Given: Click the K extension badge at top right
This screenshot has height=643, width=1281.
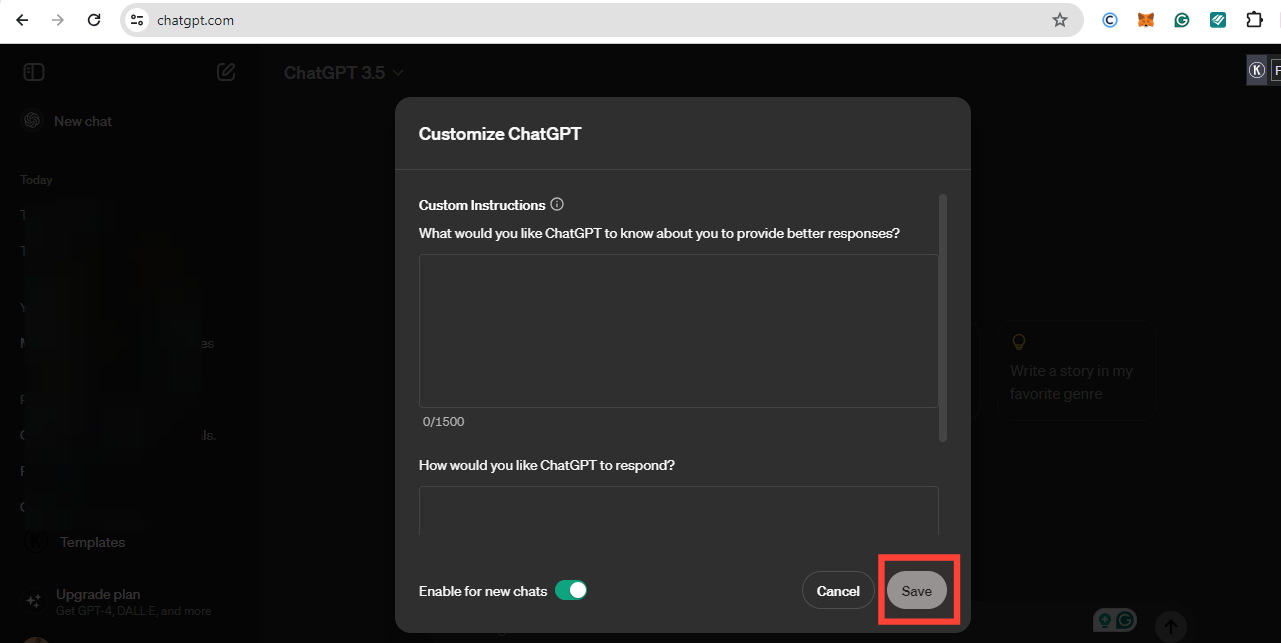Looking at the screenshot, I should click(1257, 70).
